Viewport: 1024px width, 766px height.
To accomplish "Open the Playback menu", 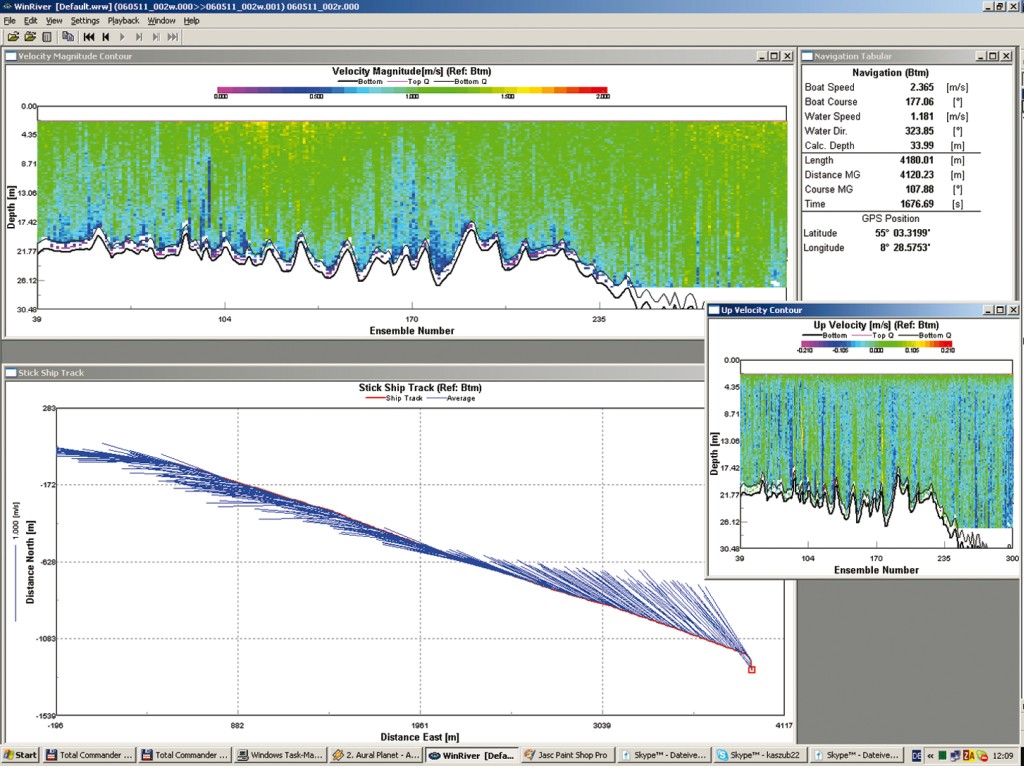I will click(x=123, y=20).
